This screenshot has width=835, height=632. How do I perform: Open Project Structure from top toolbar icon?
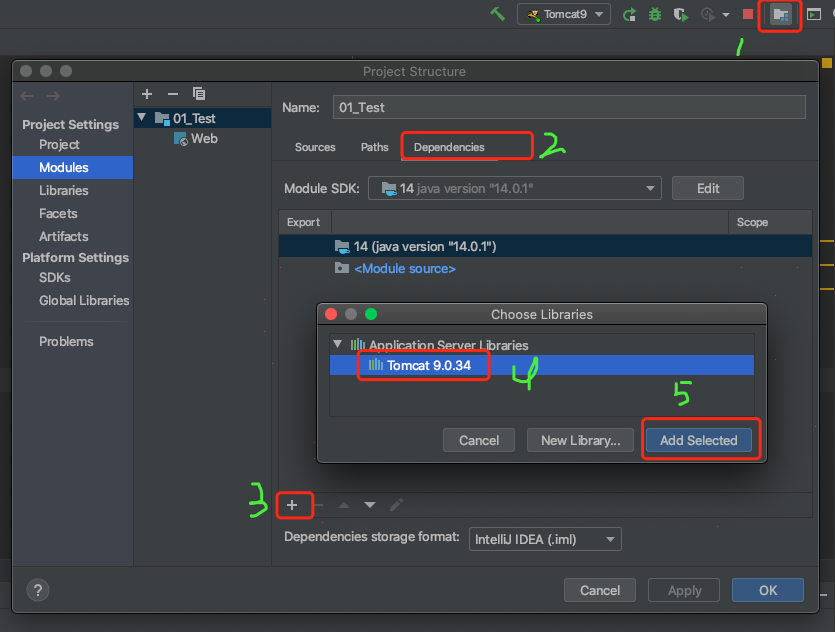coord(781,15)
